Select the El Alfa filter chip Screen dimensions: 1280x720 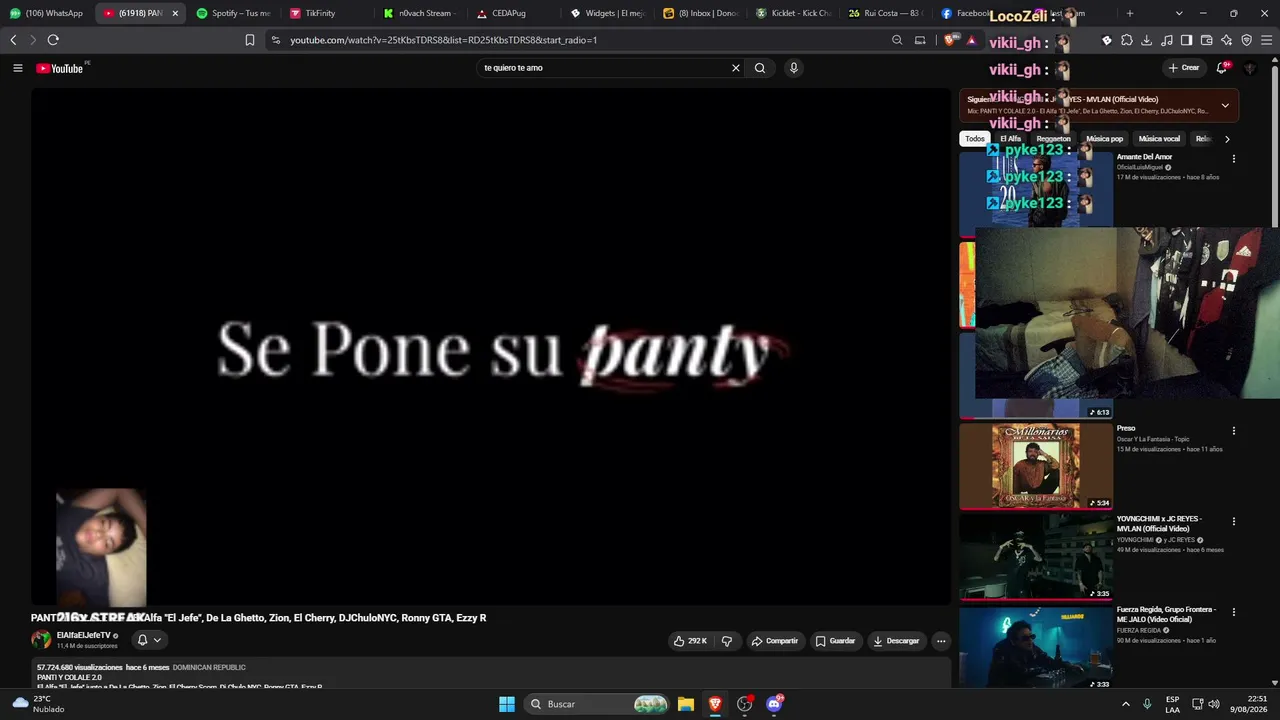click(x=1011, y=139)
